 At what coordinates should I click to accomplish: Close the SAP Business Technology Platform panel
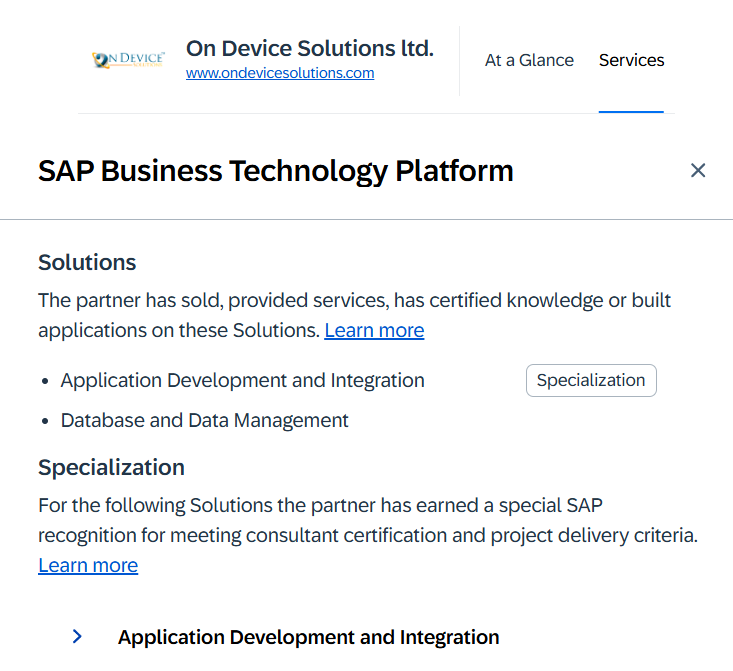(698, 171)
